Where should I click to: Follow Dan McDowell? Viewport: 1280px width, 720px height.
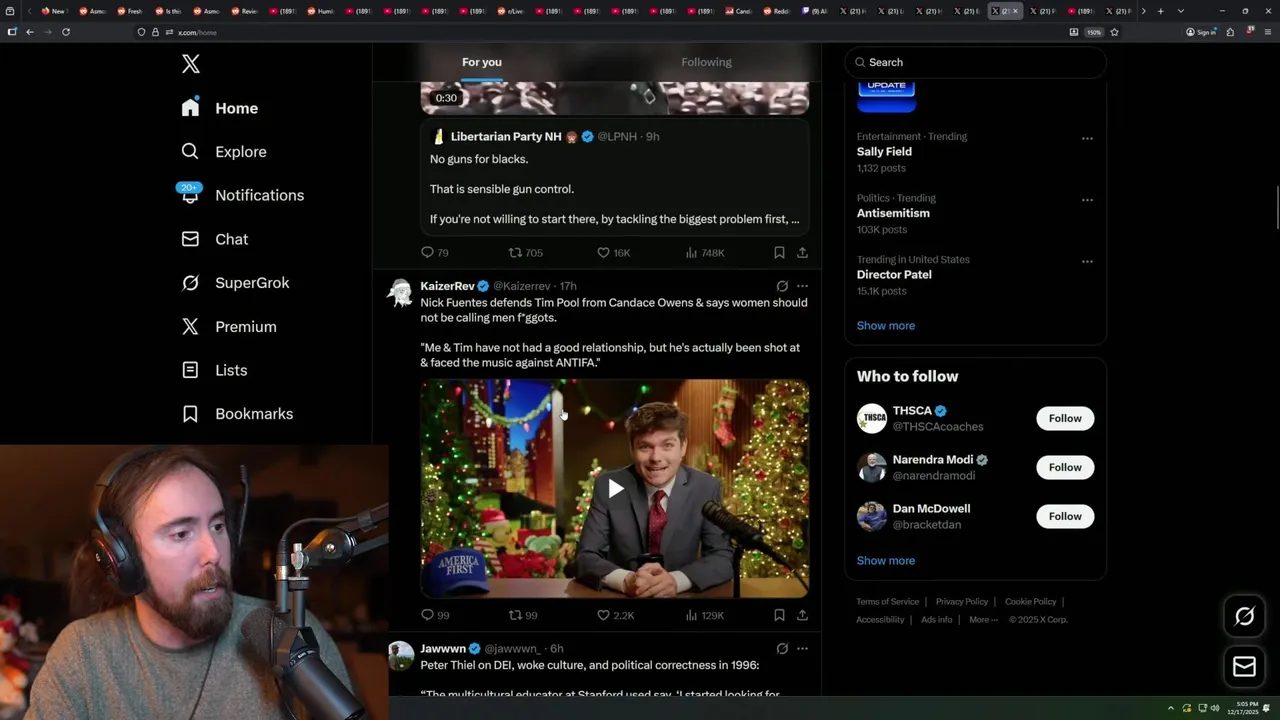click(x=1065, y=516)
